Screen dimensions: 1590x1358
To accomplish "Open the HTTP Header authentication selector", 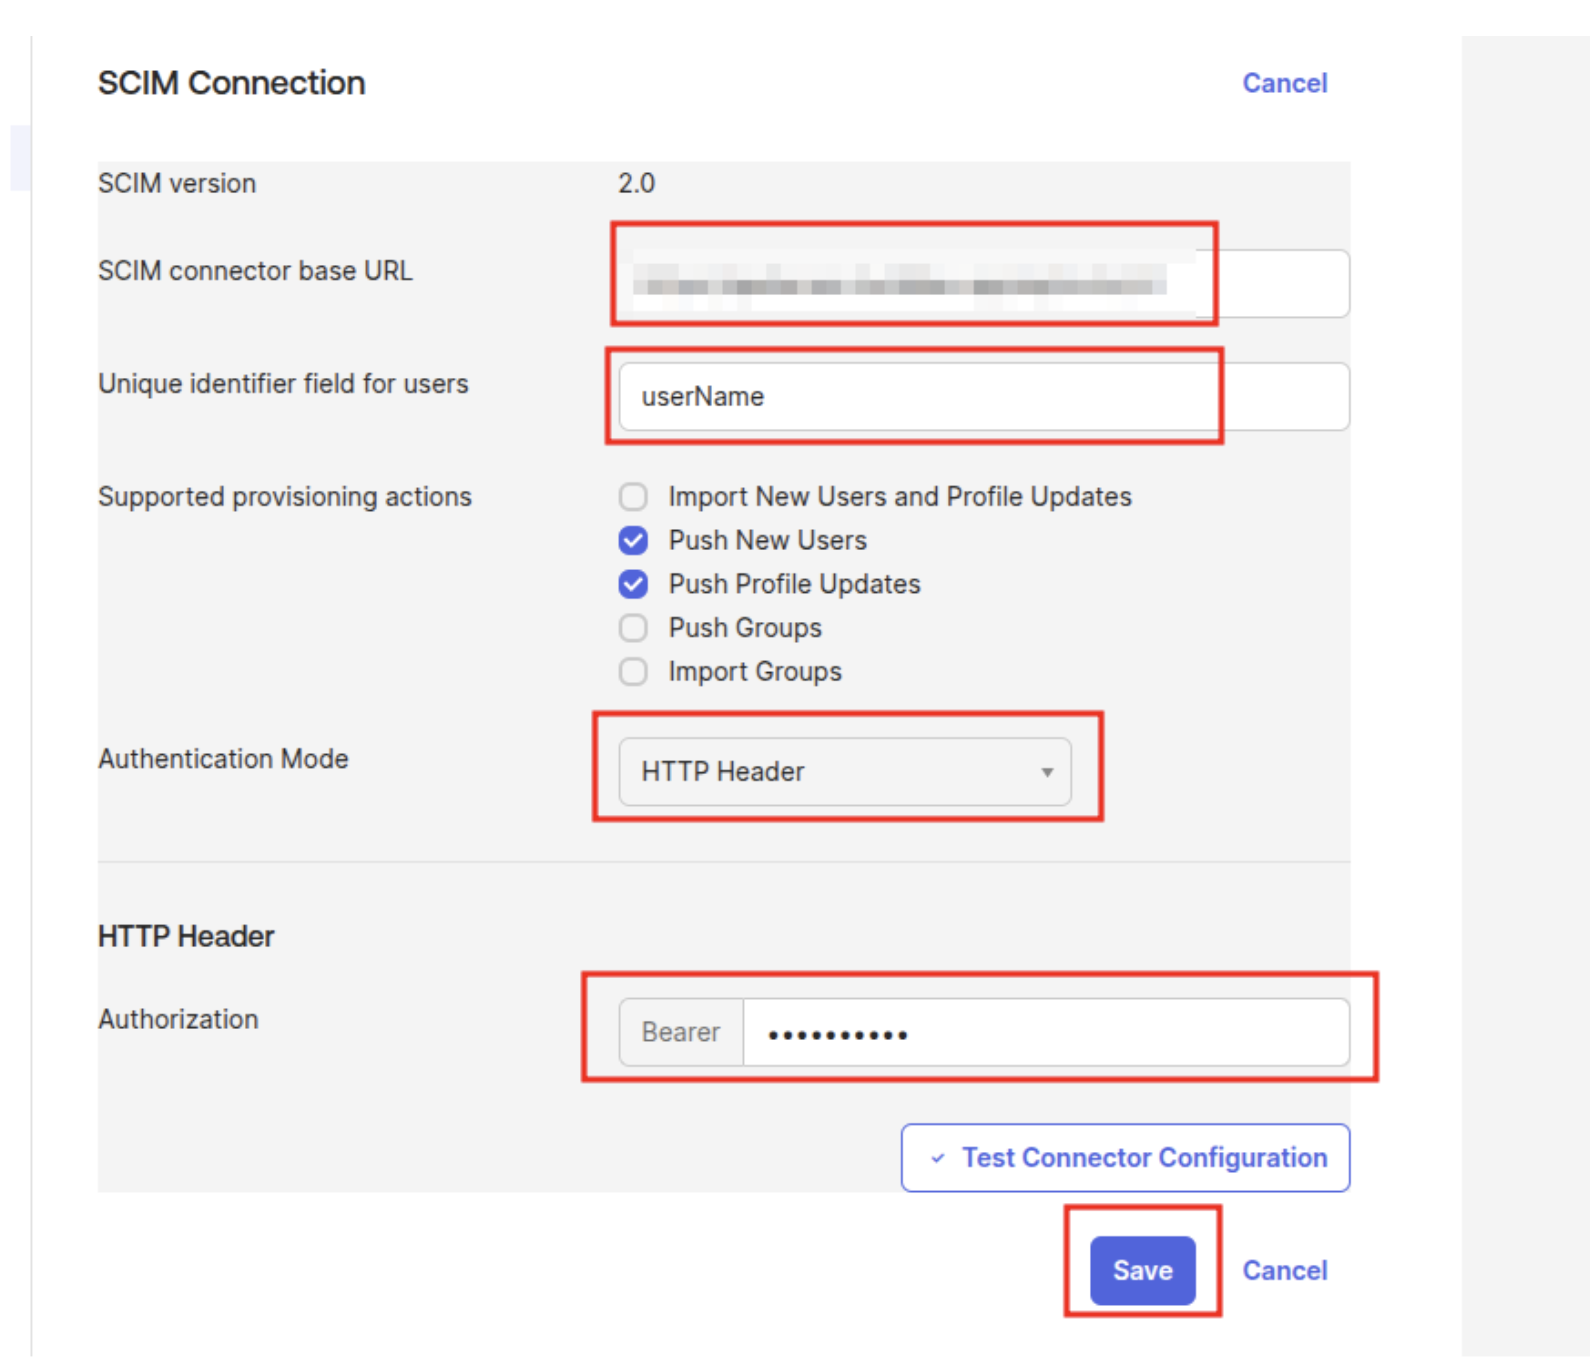I will pyautogui.click(x=845, y=771).
